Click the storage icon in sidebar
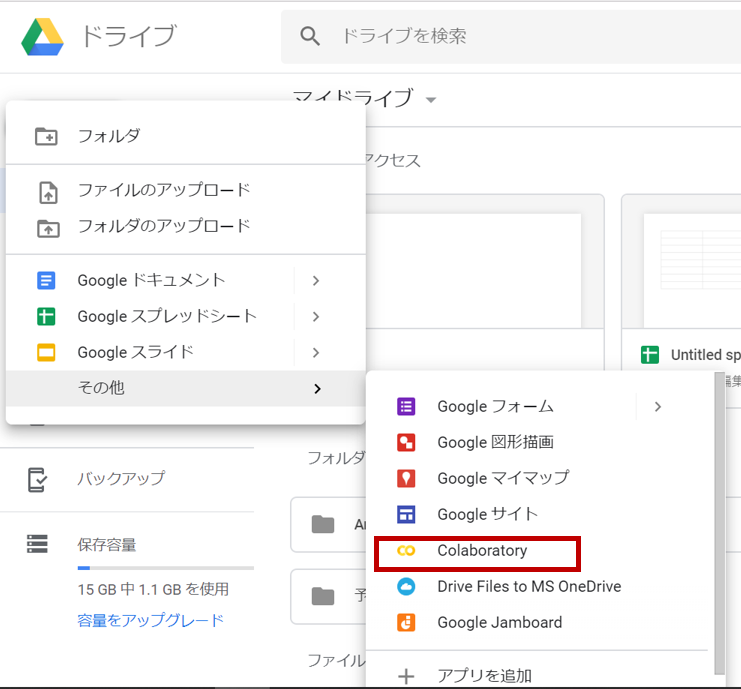 point(37,543)
